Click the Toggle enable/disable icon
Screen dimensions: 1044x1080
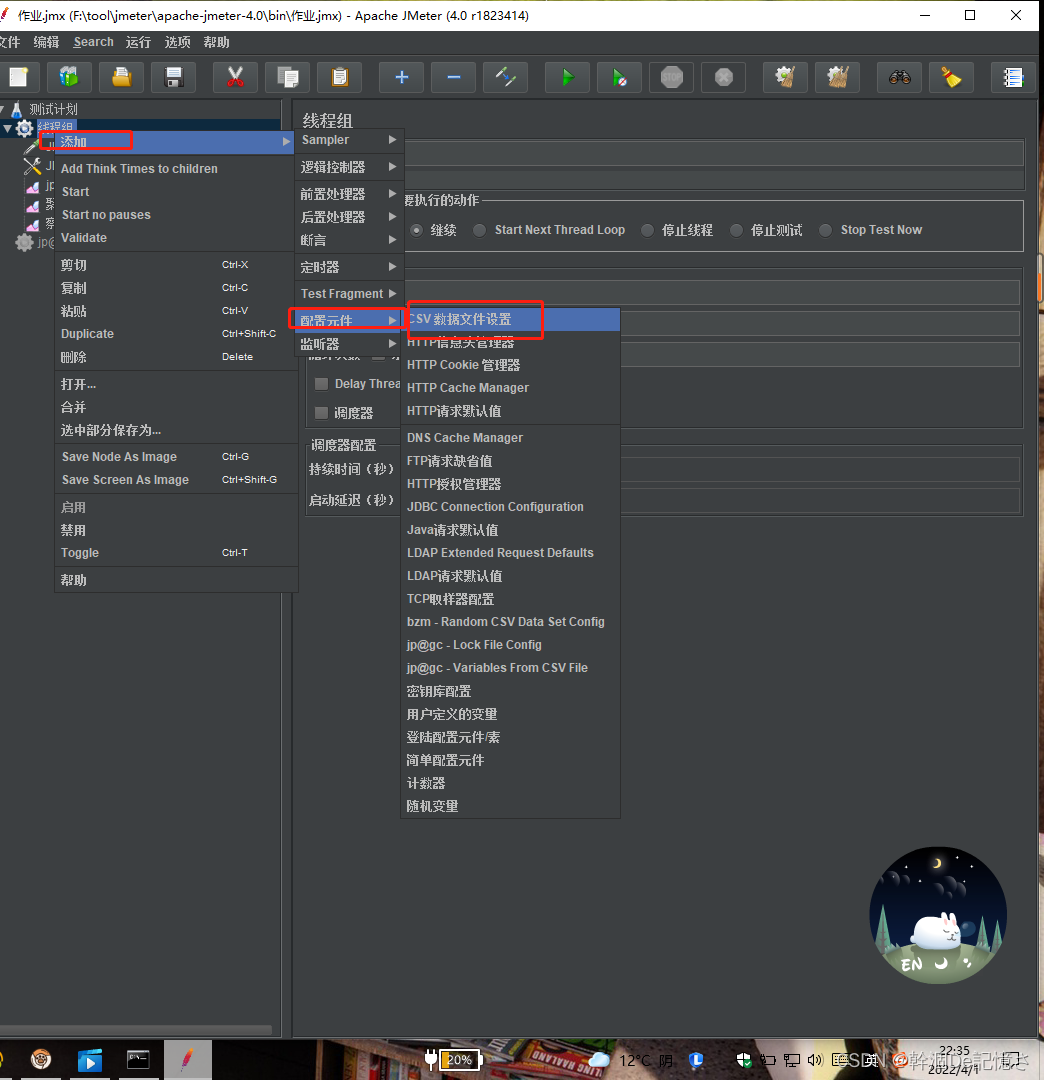(506, 77)
